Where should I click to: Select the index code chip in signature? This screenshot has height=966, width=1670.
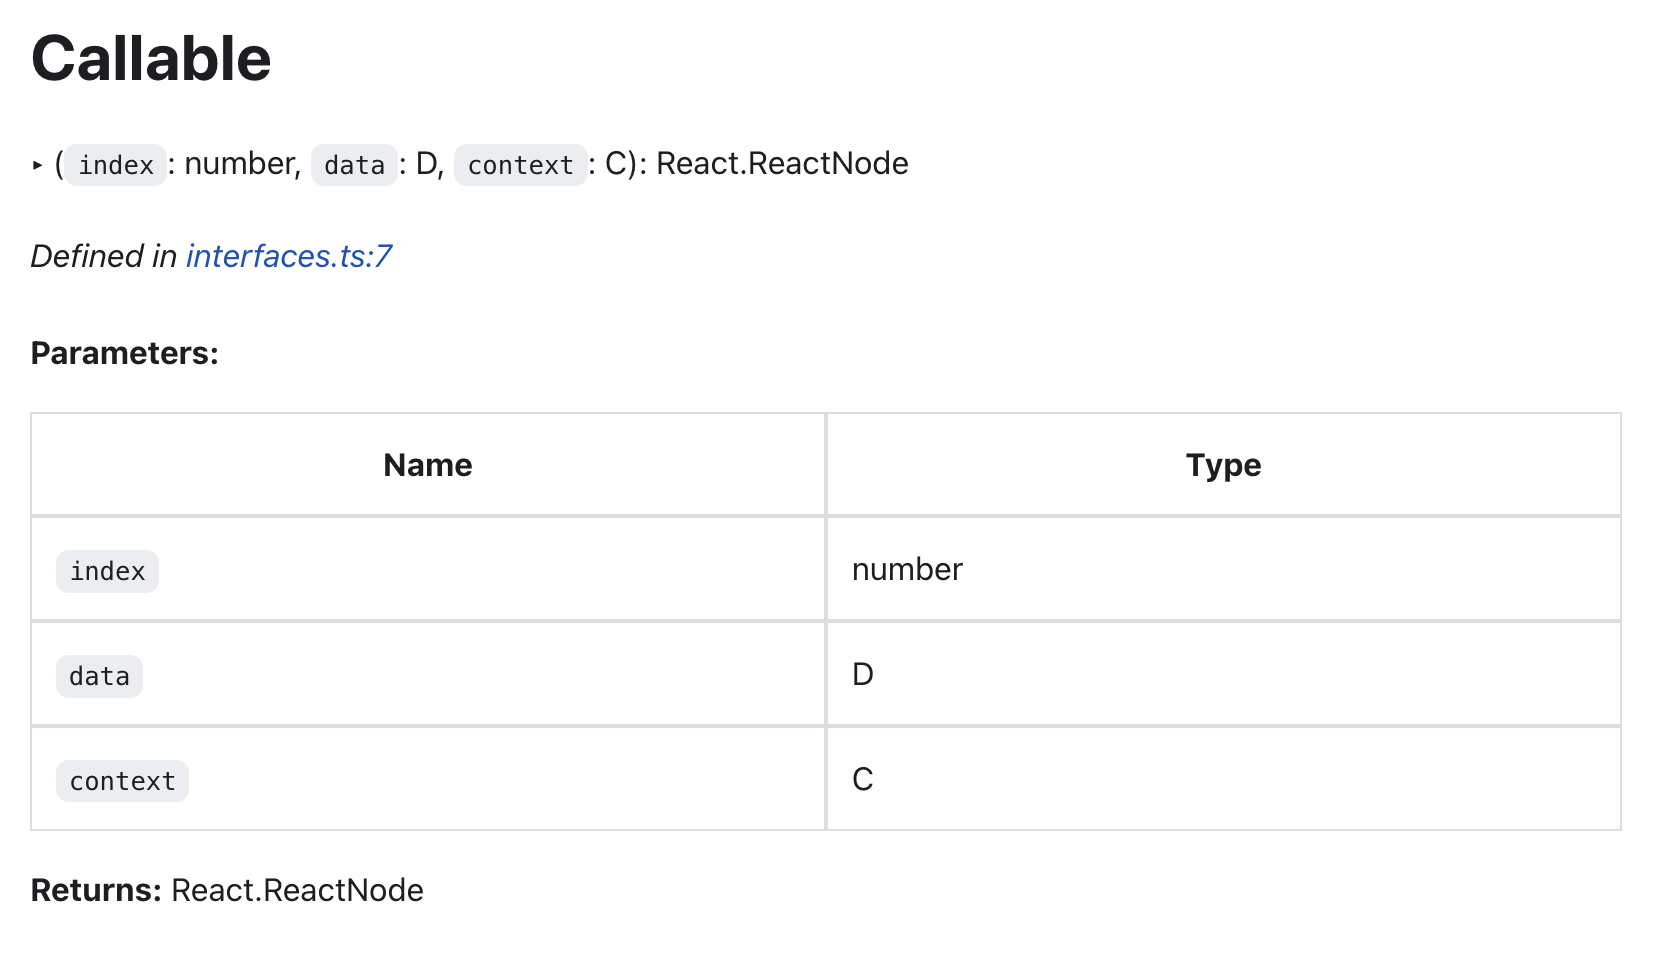tap(116, 165)
